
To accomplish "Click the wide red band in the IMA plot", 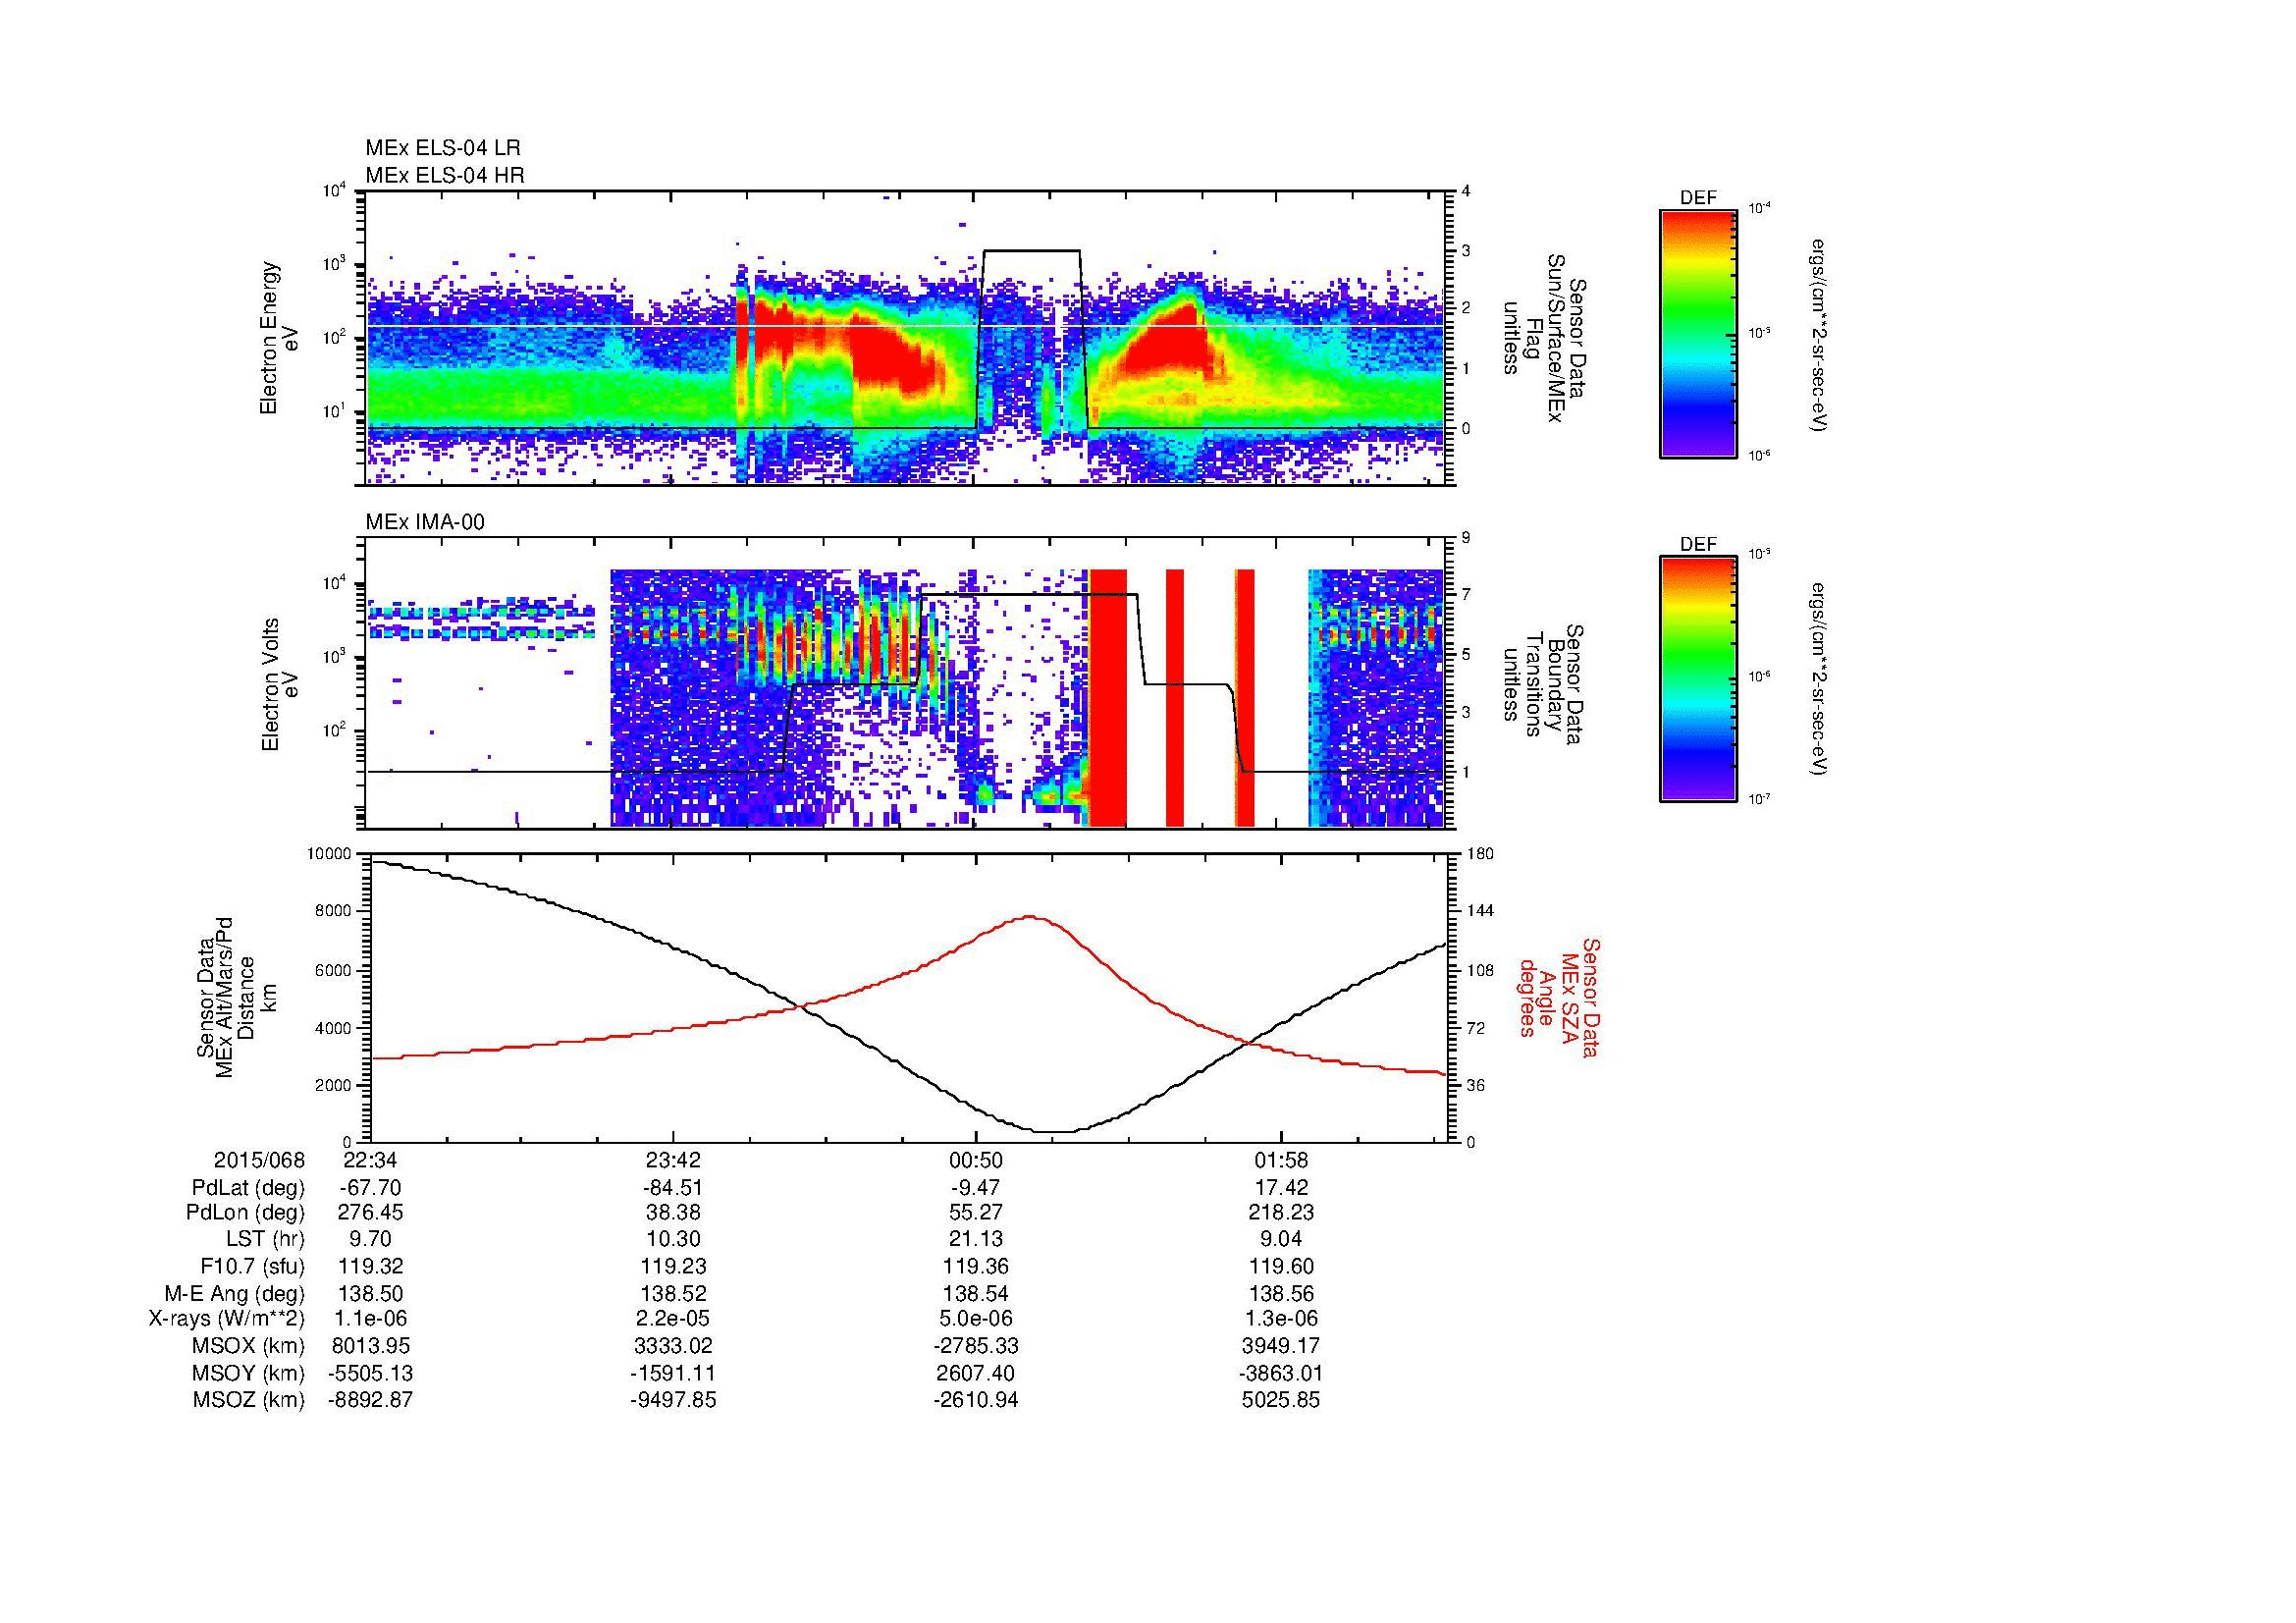I will tap(1108, 697).
